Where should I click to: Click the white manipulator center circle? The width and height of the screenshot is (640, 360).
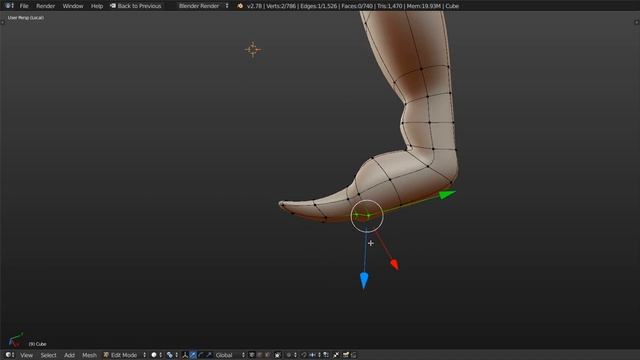tap(367, 216)
